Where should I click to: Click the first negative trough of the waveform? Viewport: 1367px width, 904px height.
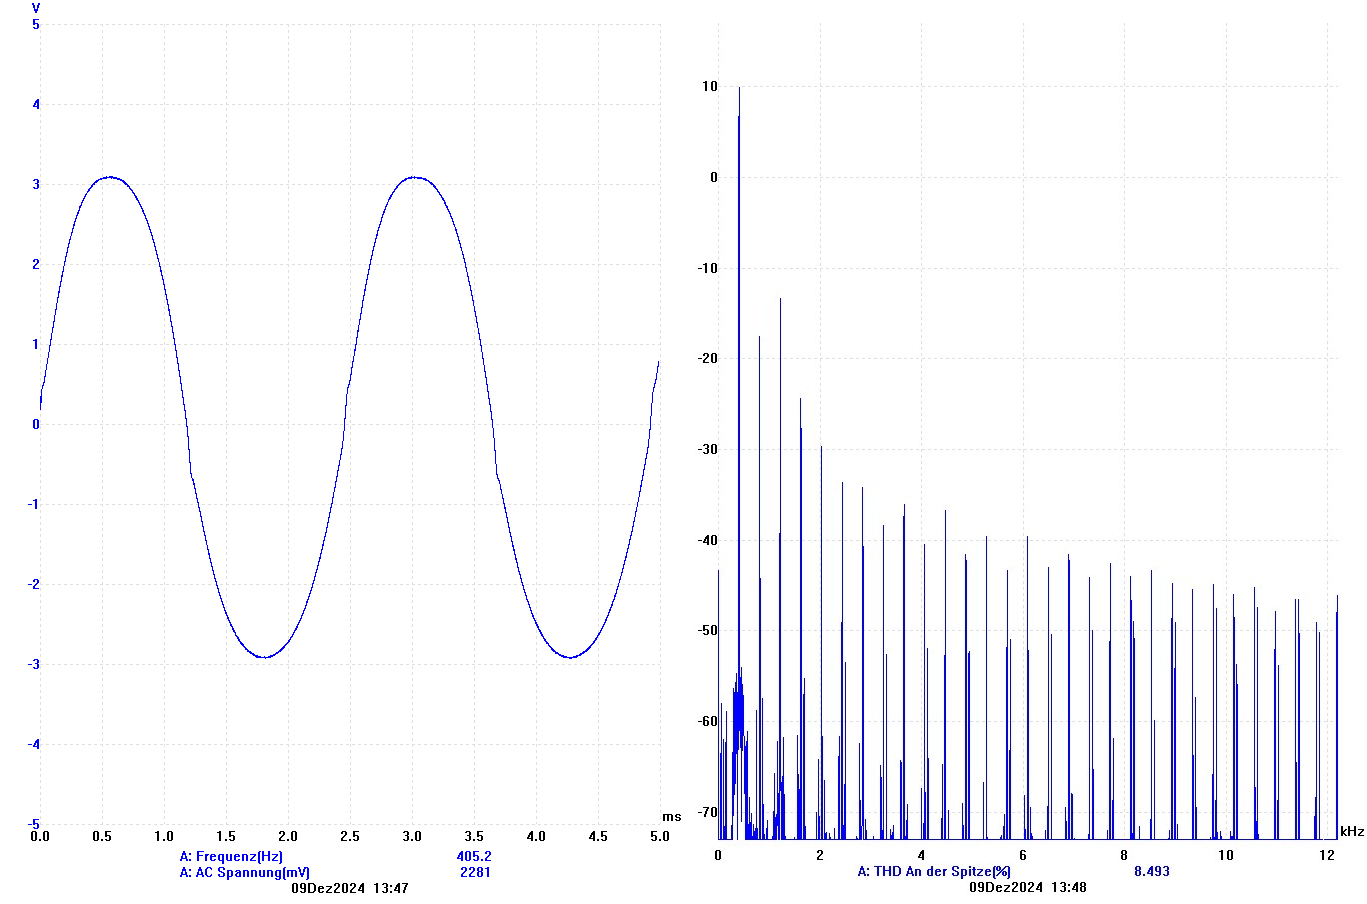pyautogui.click(x=264, y=657)
